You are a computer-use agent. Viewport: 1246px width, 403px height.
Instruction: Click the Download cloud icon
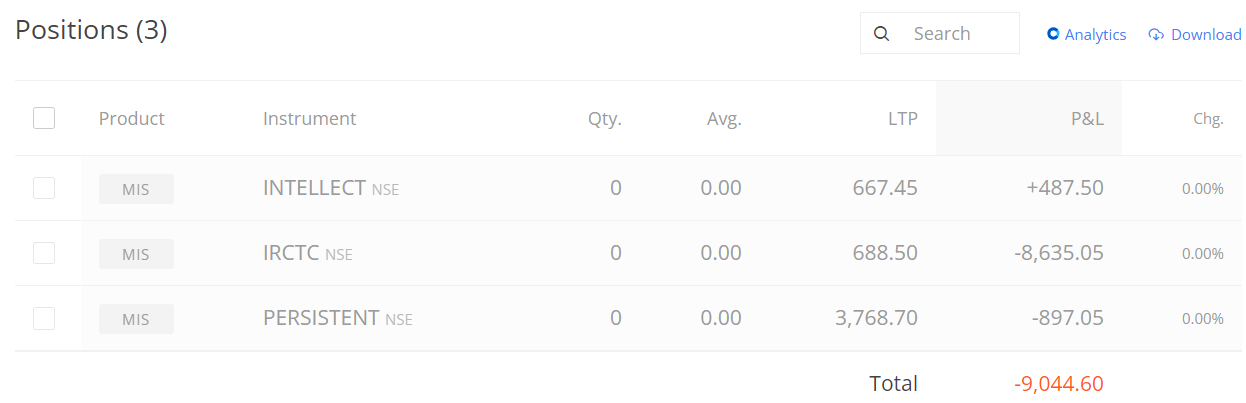point(1156,35)
